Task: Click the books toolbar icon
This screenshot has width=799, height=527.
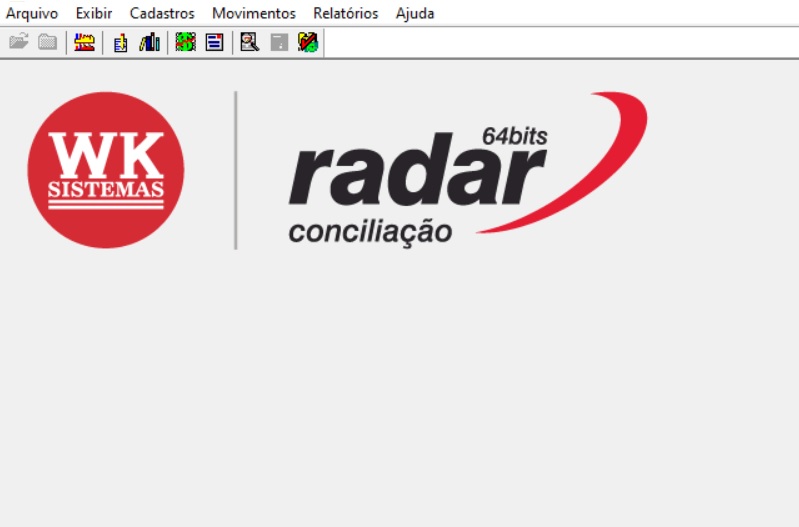Action: (150, 42)
